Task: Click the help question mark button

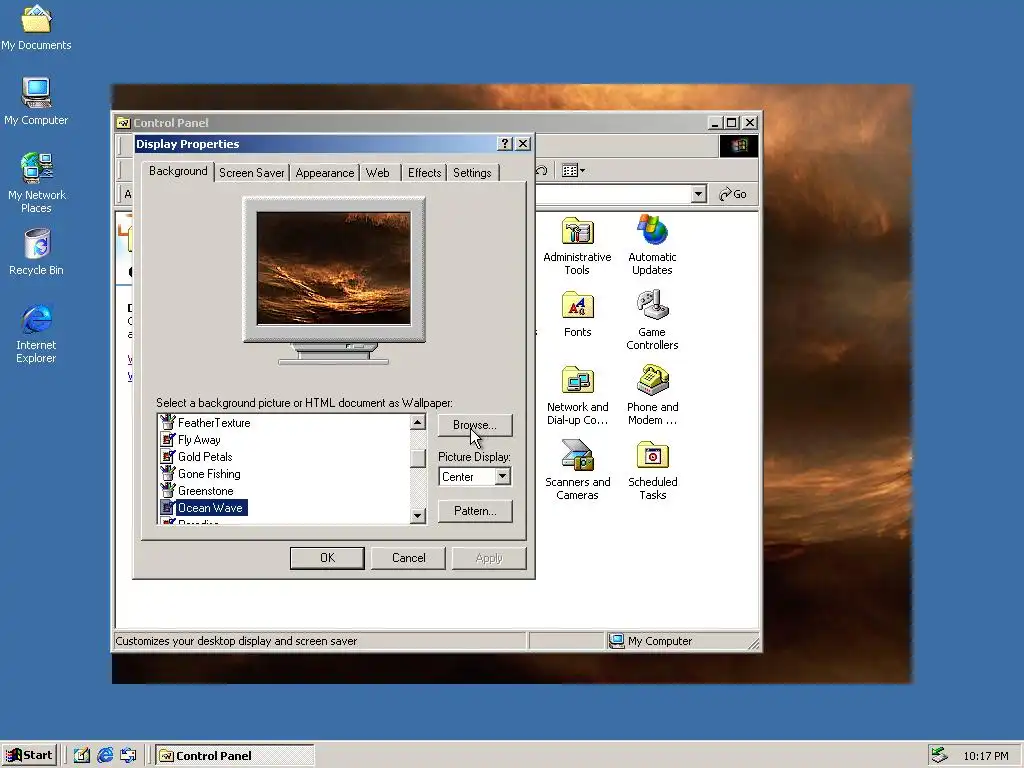Action: pos(505,144)
